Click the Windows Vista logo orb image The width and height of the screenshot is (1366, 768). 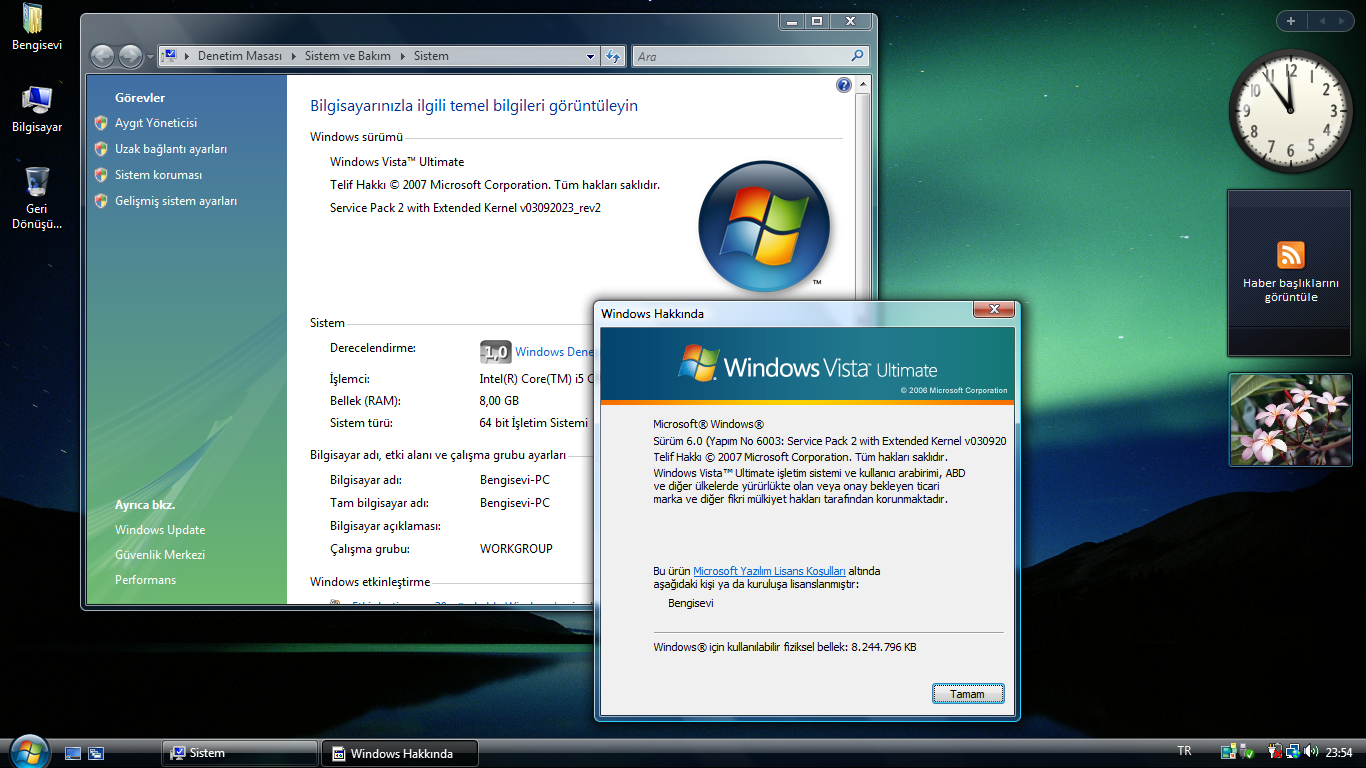[x=764, y=227]
